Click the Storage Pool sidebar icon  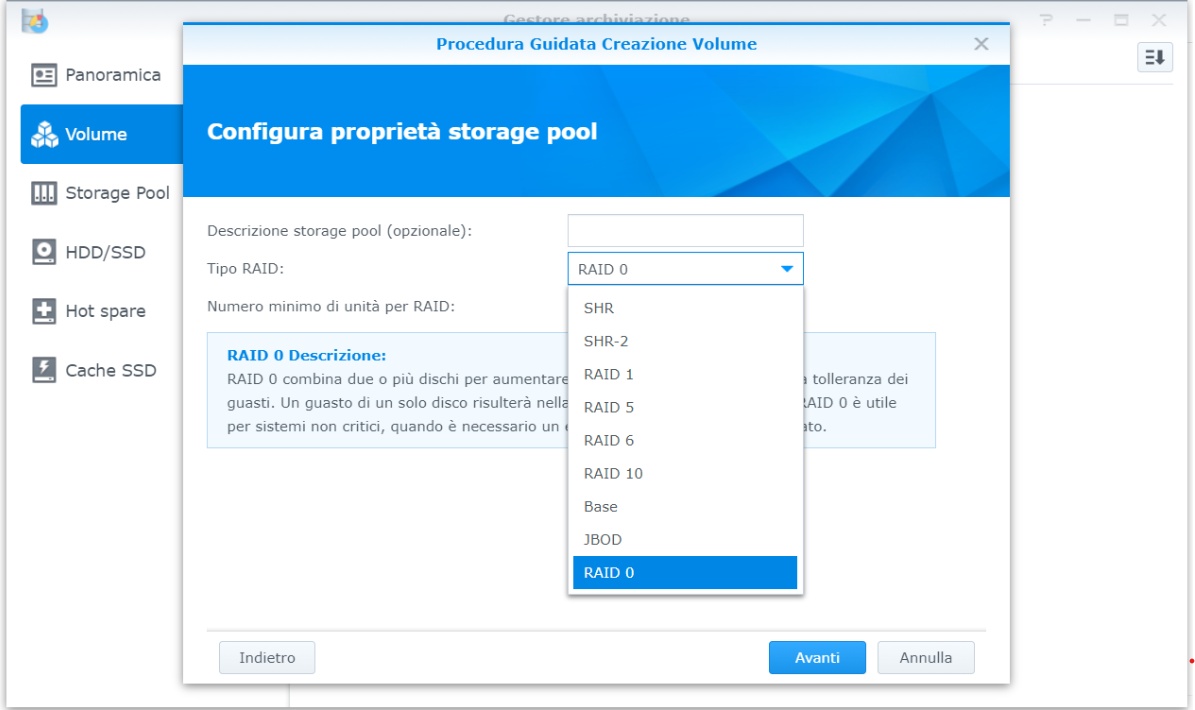[44, 193]
